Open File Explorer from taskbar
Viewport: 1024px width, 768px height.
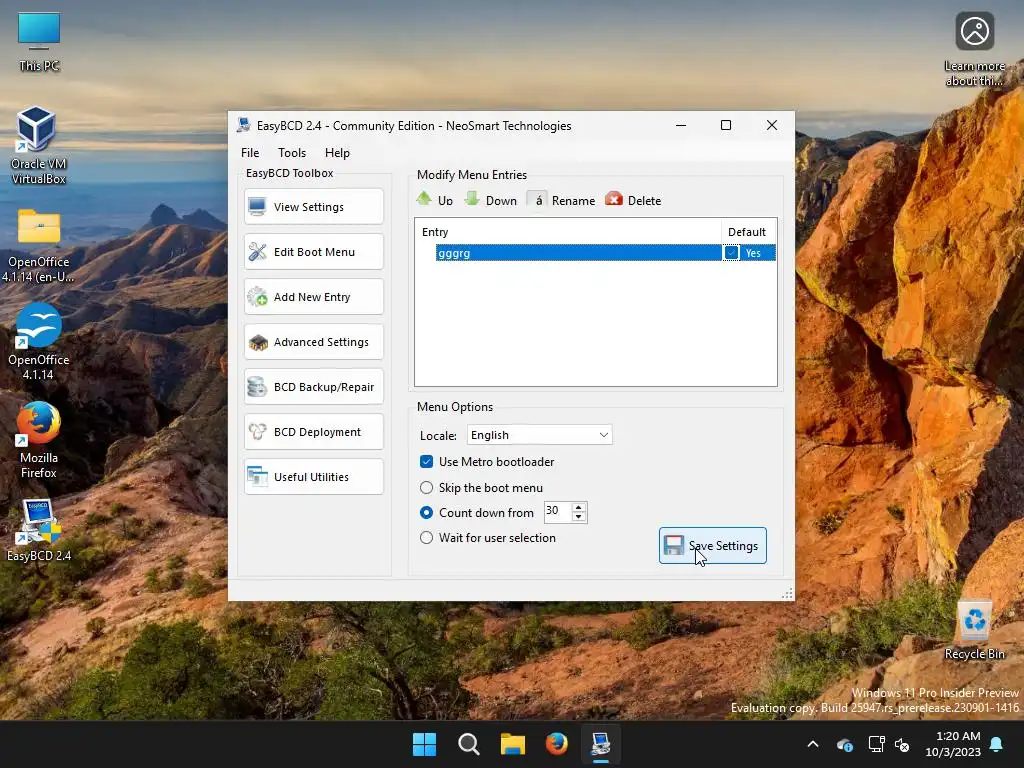[513, 744]
